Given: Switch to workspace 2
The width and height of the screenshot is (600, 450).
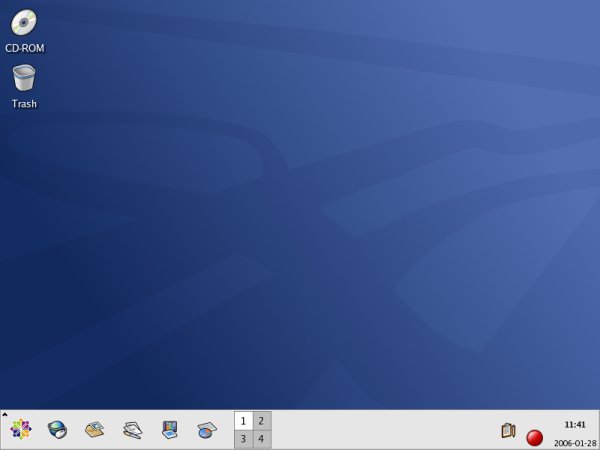Looking at the screenshot, I should tap(261, 421).
